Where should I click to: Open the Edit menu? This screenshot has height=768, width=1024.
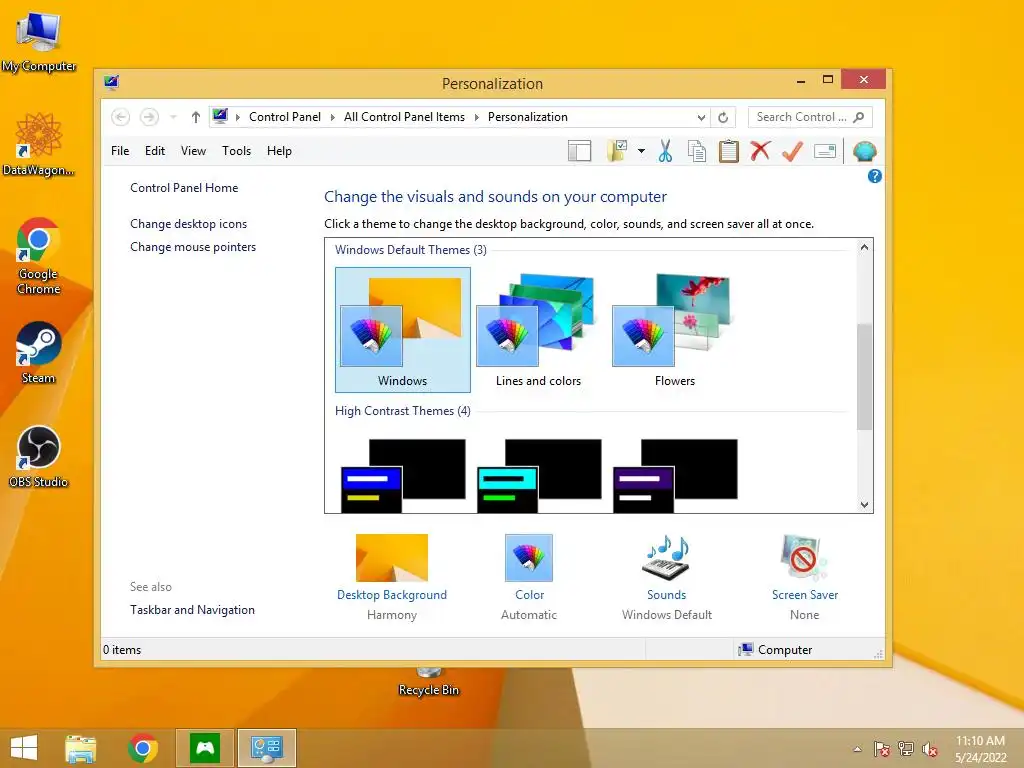tap(155, 151)
